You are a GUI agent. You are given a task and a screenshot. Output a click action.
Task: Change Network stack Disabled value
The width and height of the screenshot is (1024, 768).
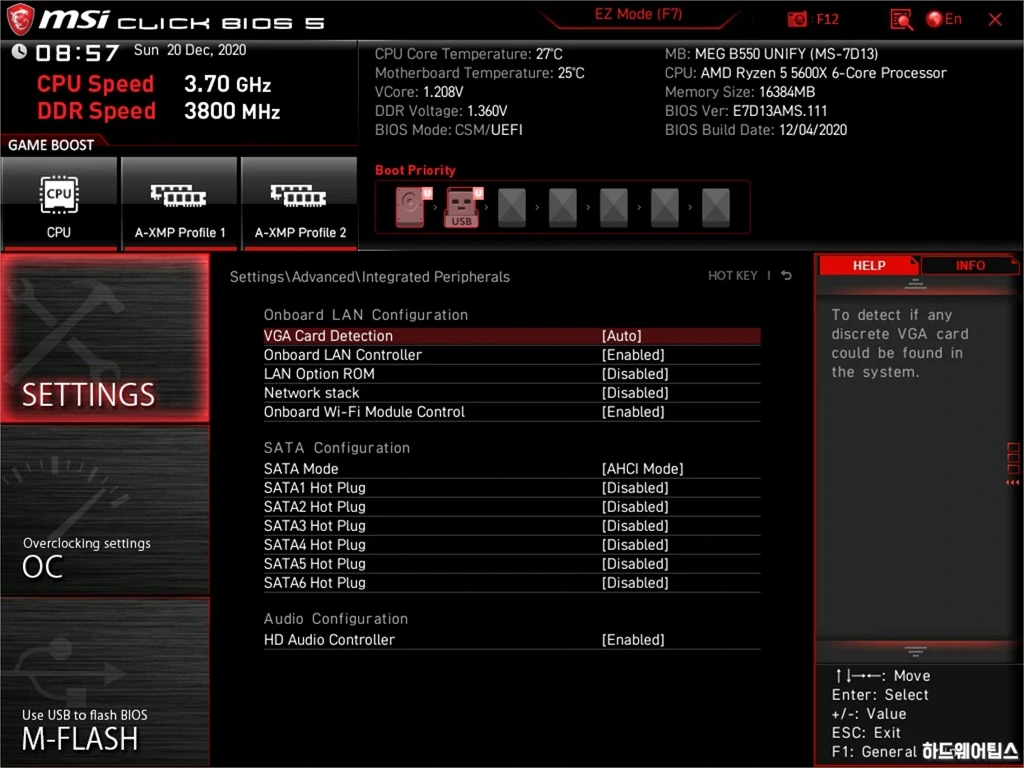point(635,392)
